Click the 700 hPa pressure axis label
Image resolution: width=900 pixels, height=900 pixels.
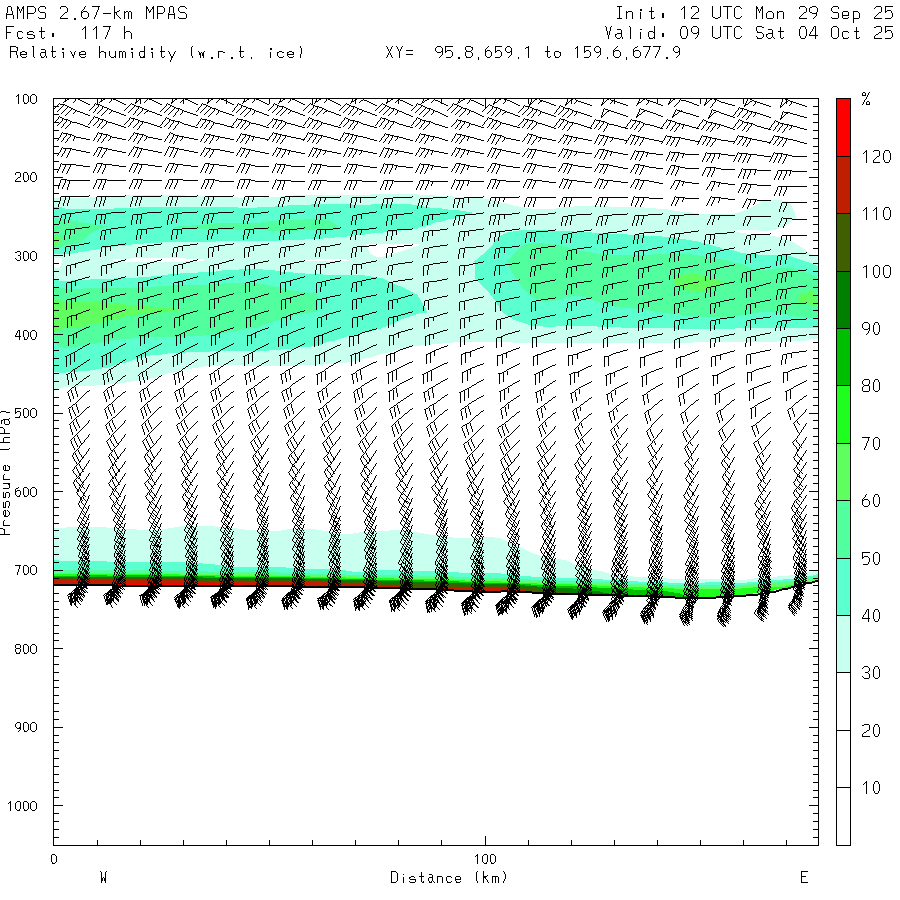tap(26, 571)
